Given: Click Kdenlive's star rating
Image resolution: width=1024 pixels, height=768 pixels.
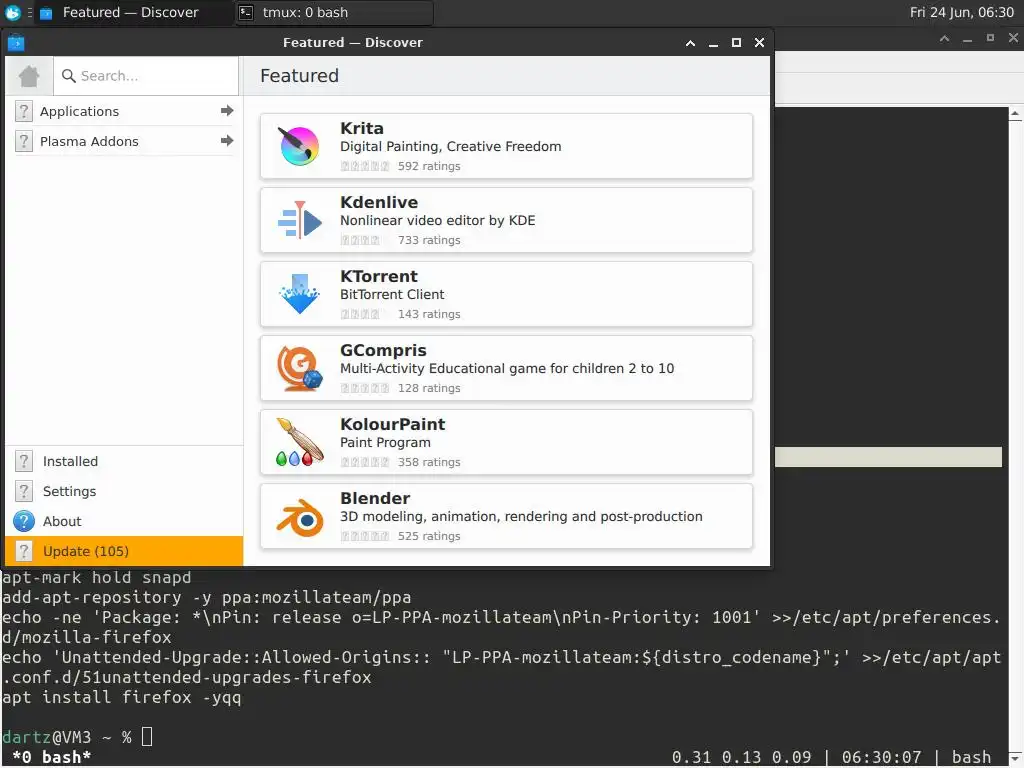Looking at the screenshot, I should point(360,240).
